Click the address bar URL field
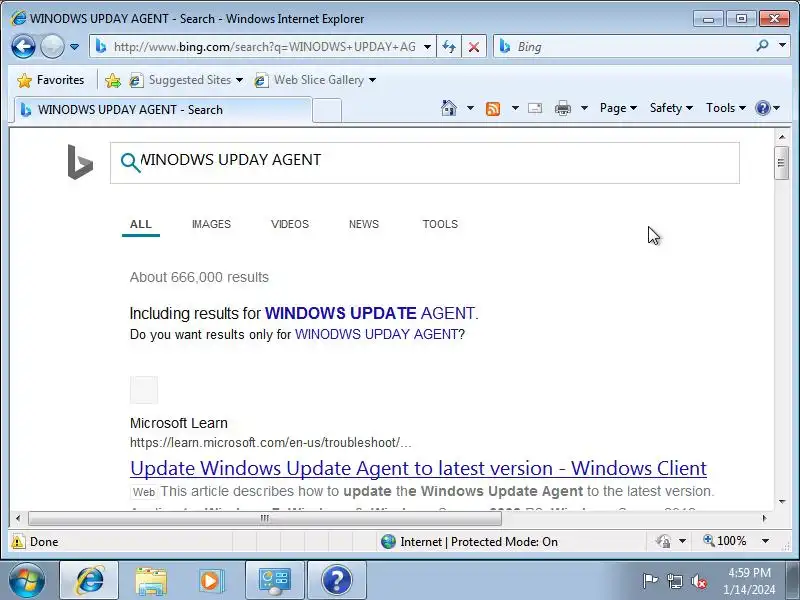 pyautogui.click(x=264, y=47)
